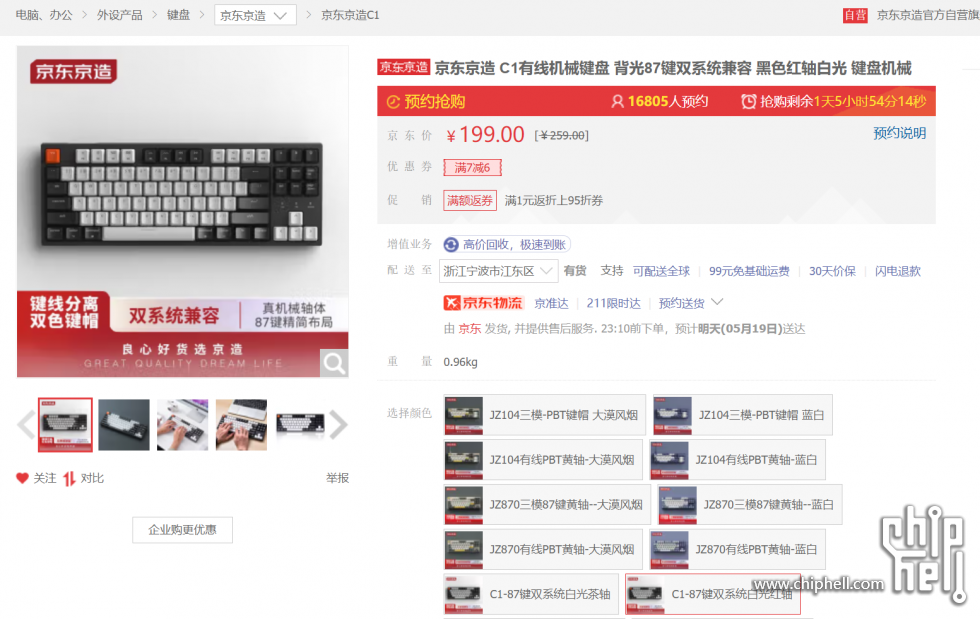Choose JZ870三模87键黄轴--蓝白 option
This screenshot has width=980, height=619.
[750, 505]
